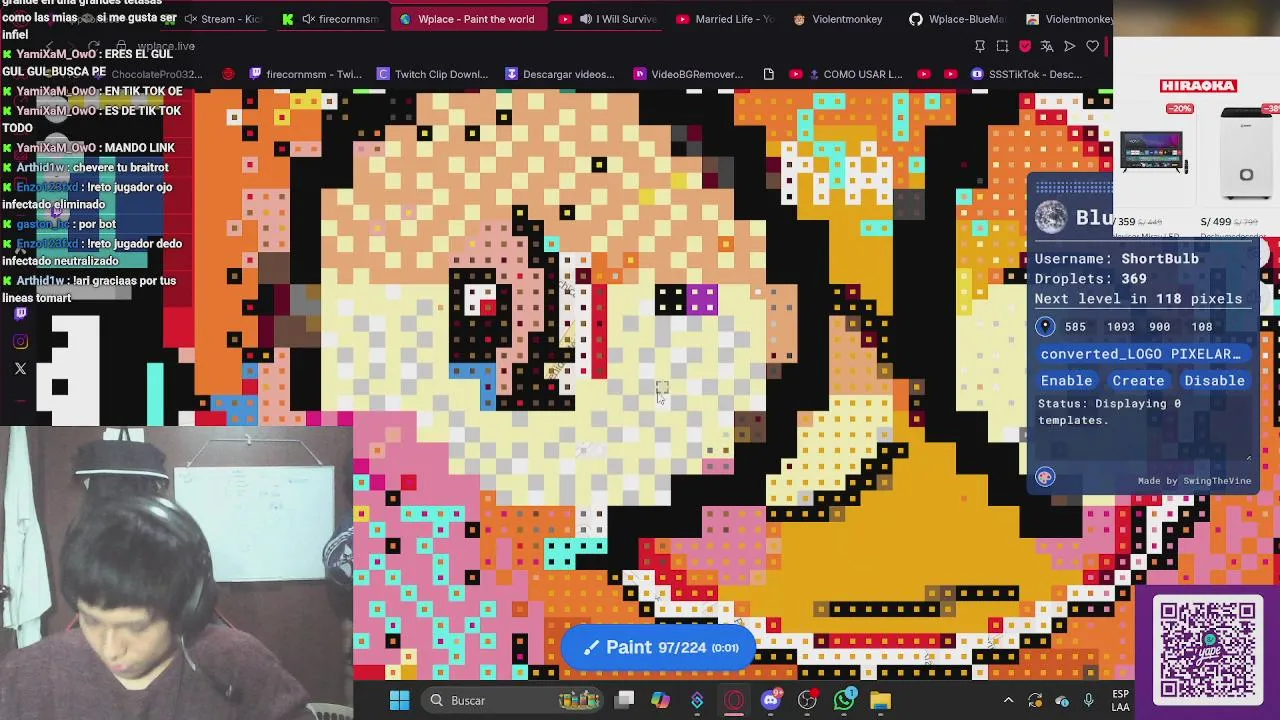Click the browser bookmark icon in address bar

(x=980, y=46)
